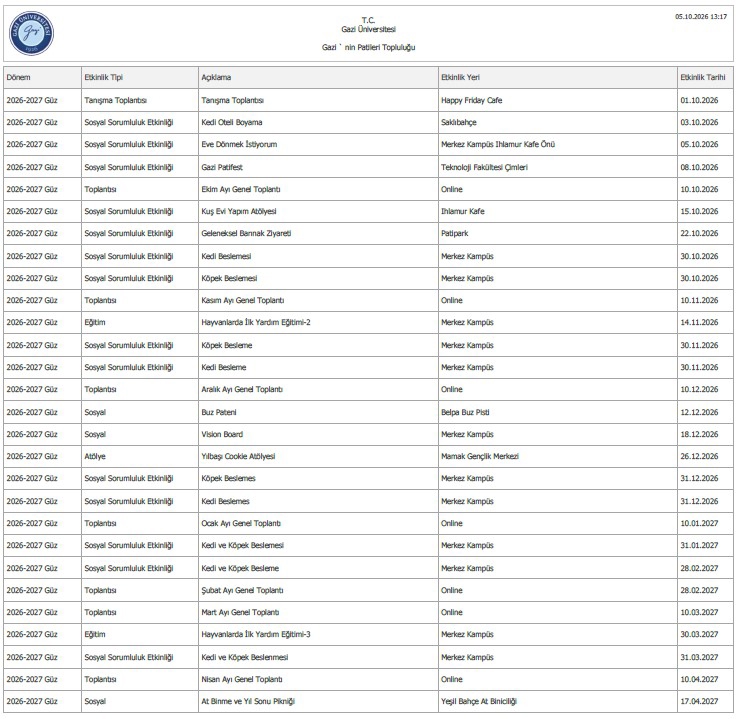739x719 pixels.
Task: Click the Dönem column header
Action: point(42,77)
